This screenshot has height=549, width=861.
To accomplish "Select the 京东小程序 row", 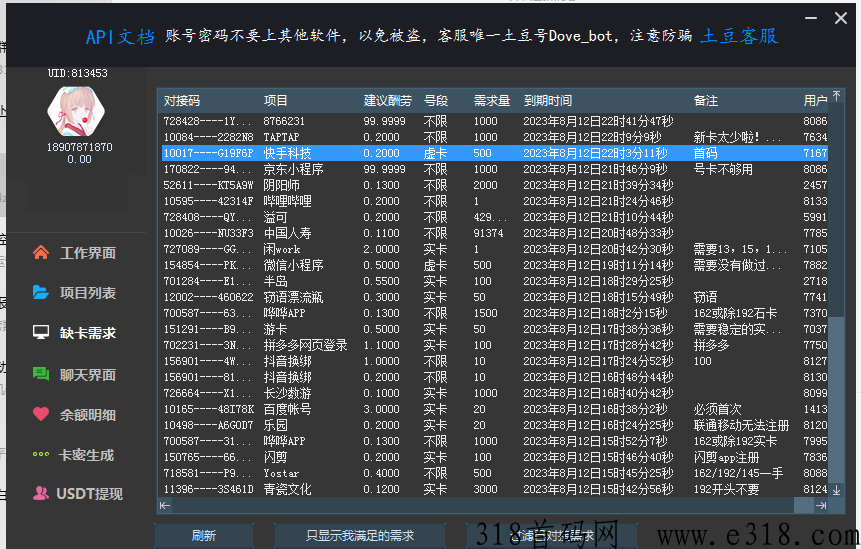I will click(494, 169).
